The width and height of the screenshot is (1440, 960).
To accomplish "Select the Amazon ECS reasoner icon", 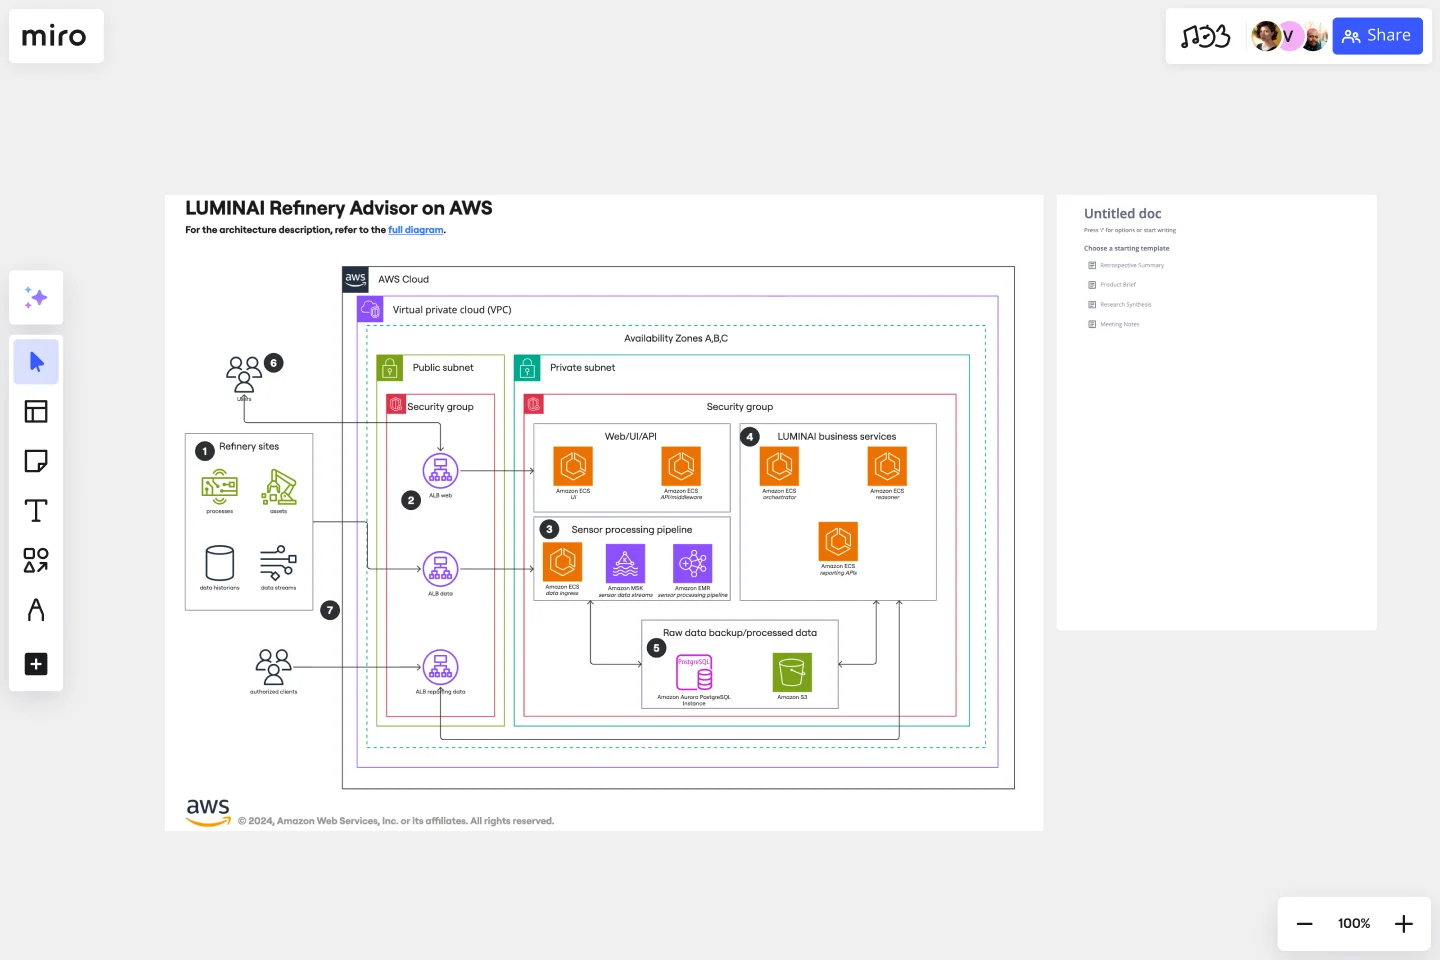I will (x=887, y=466).
